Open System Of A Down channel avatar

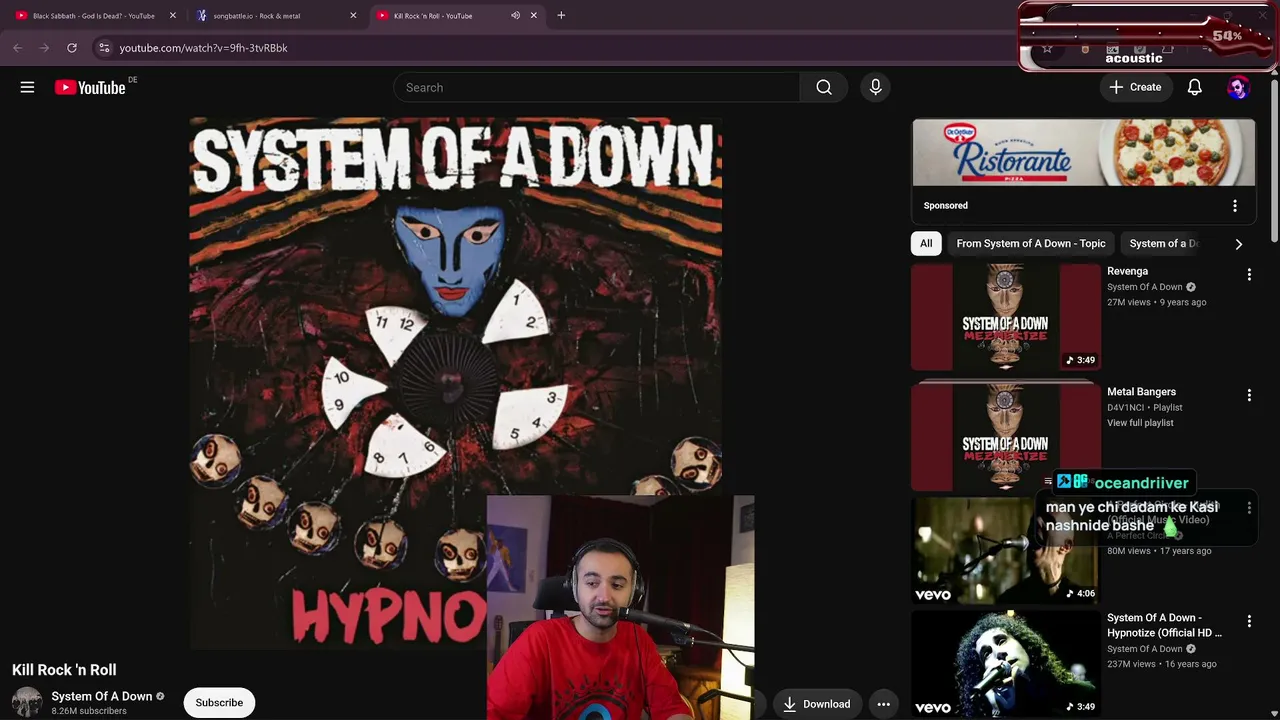(27, 702)
